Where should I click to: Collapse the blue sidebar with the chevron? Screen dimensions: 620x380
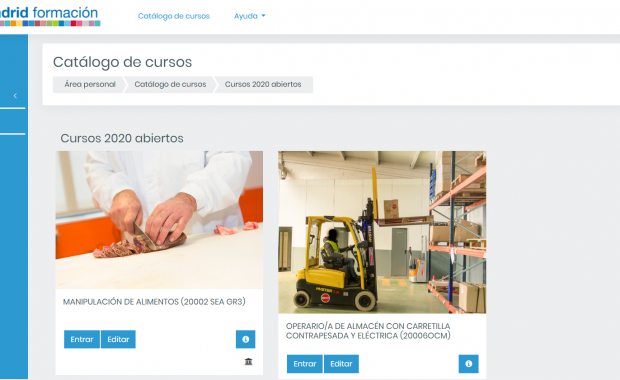(x=15, y=96)
